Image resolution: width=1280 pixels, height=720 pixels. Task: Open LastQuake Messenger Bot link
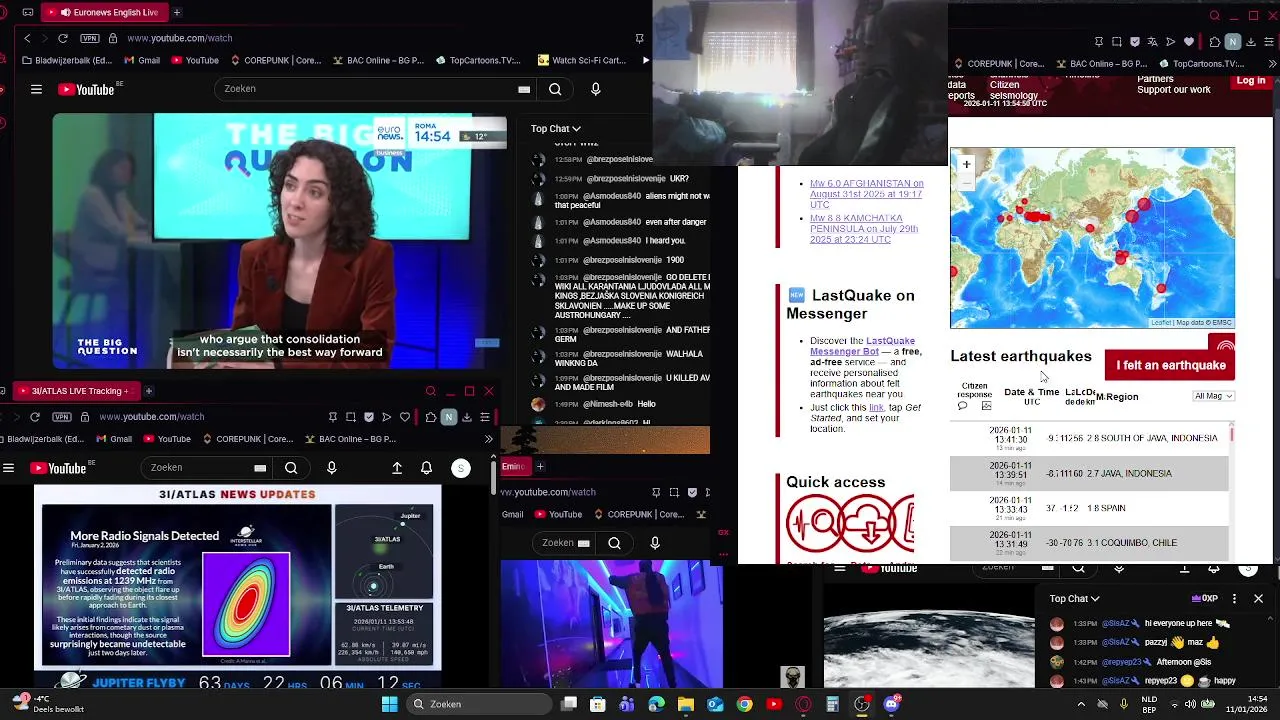coord(862,346)
